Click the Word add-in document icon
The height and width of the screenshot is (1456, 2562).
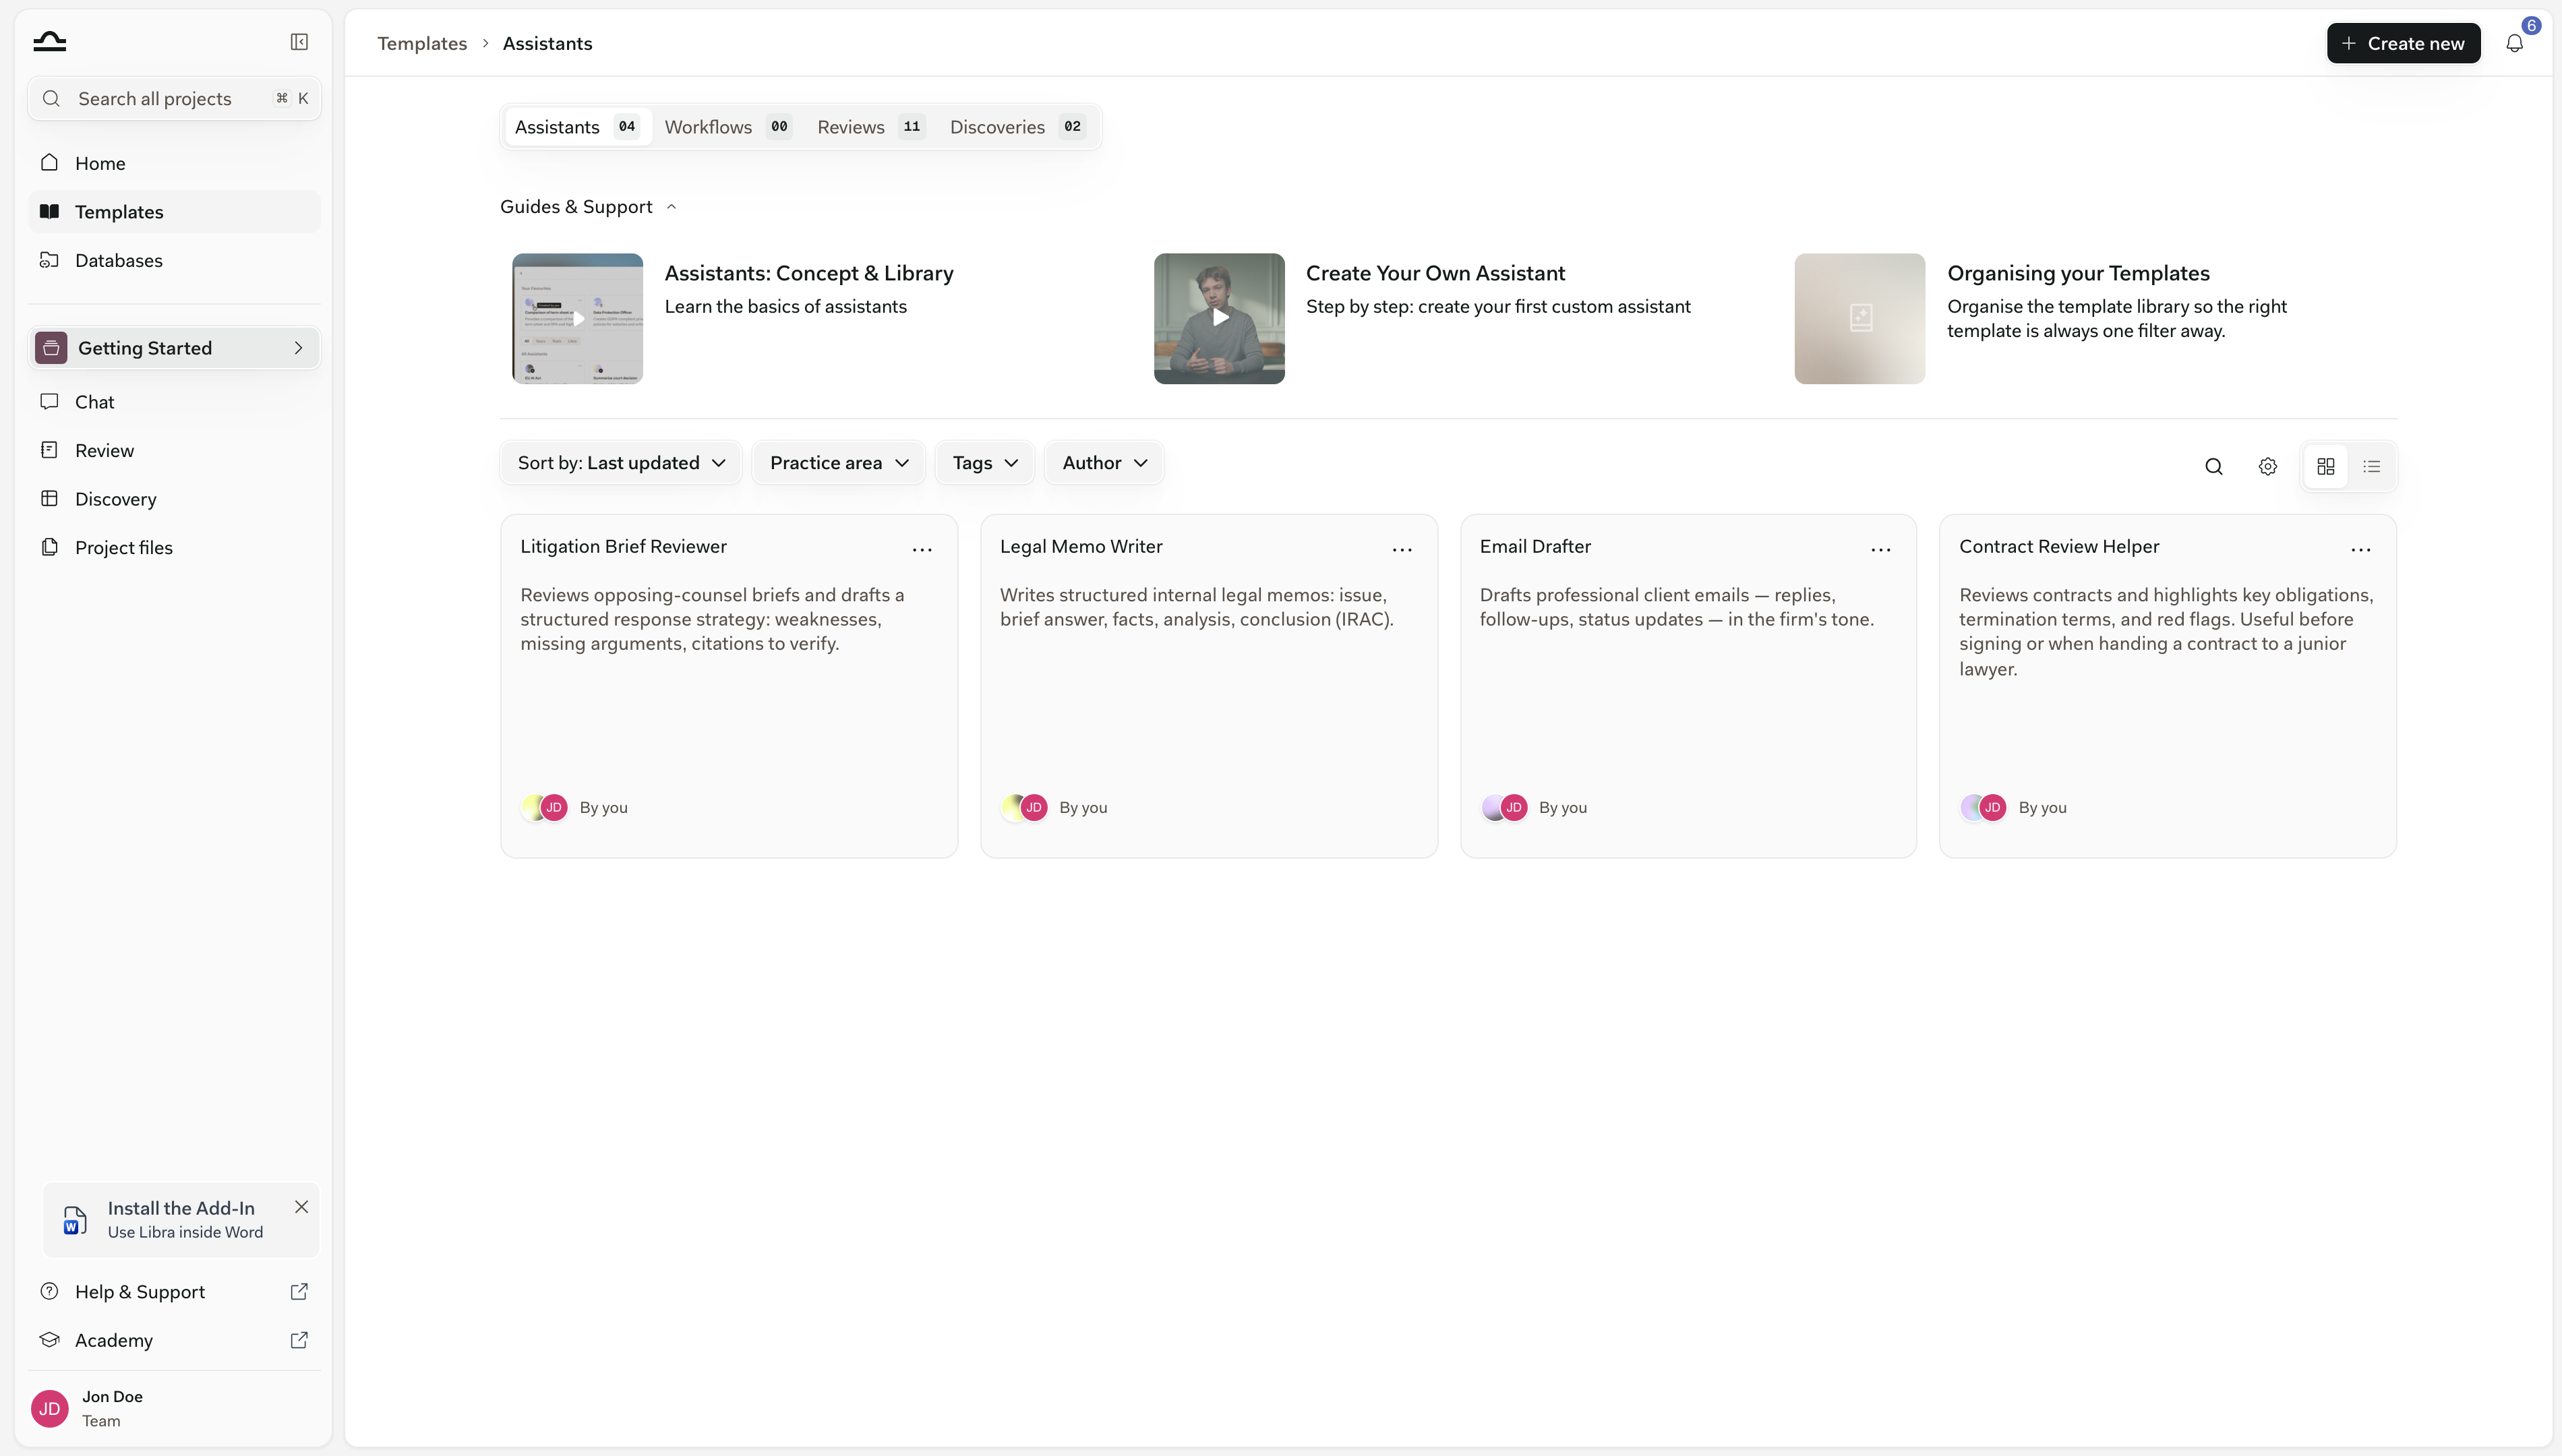point(75,1220)
